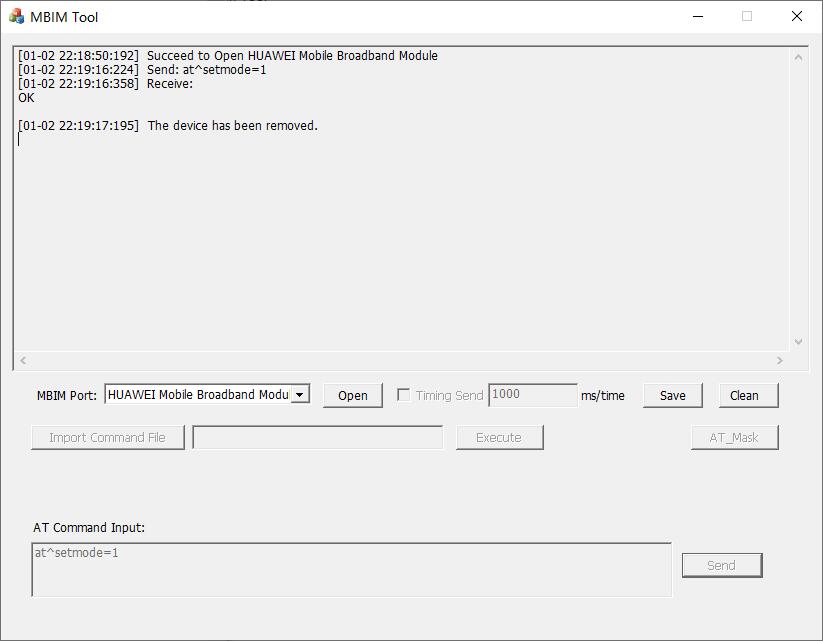This screenshot has width=823, height=641.
Task: Click log line 'Send: at^setmode=1'
Action: click(142, 70)
